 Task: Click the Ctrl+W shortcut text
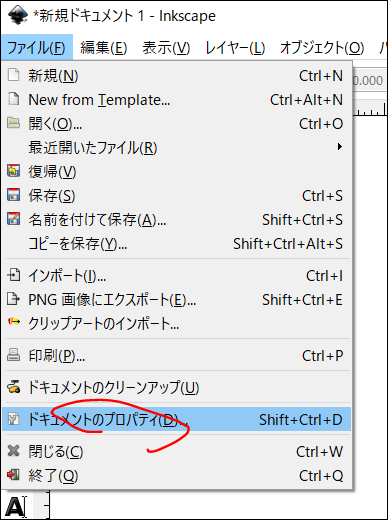pyautogui.click(x=319, y=452)
